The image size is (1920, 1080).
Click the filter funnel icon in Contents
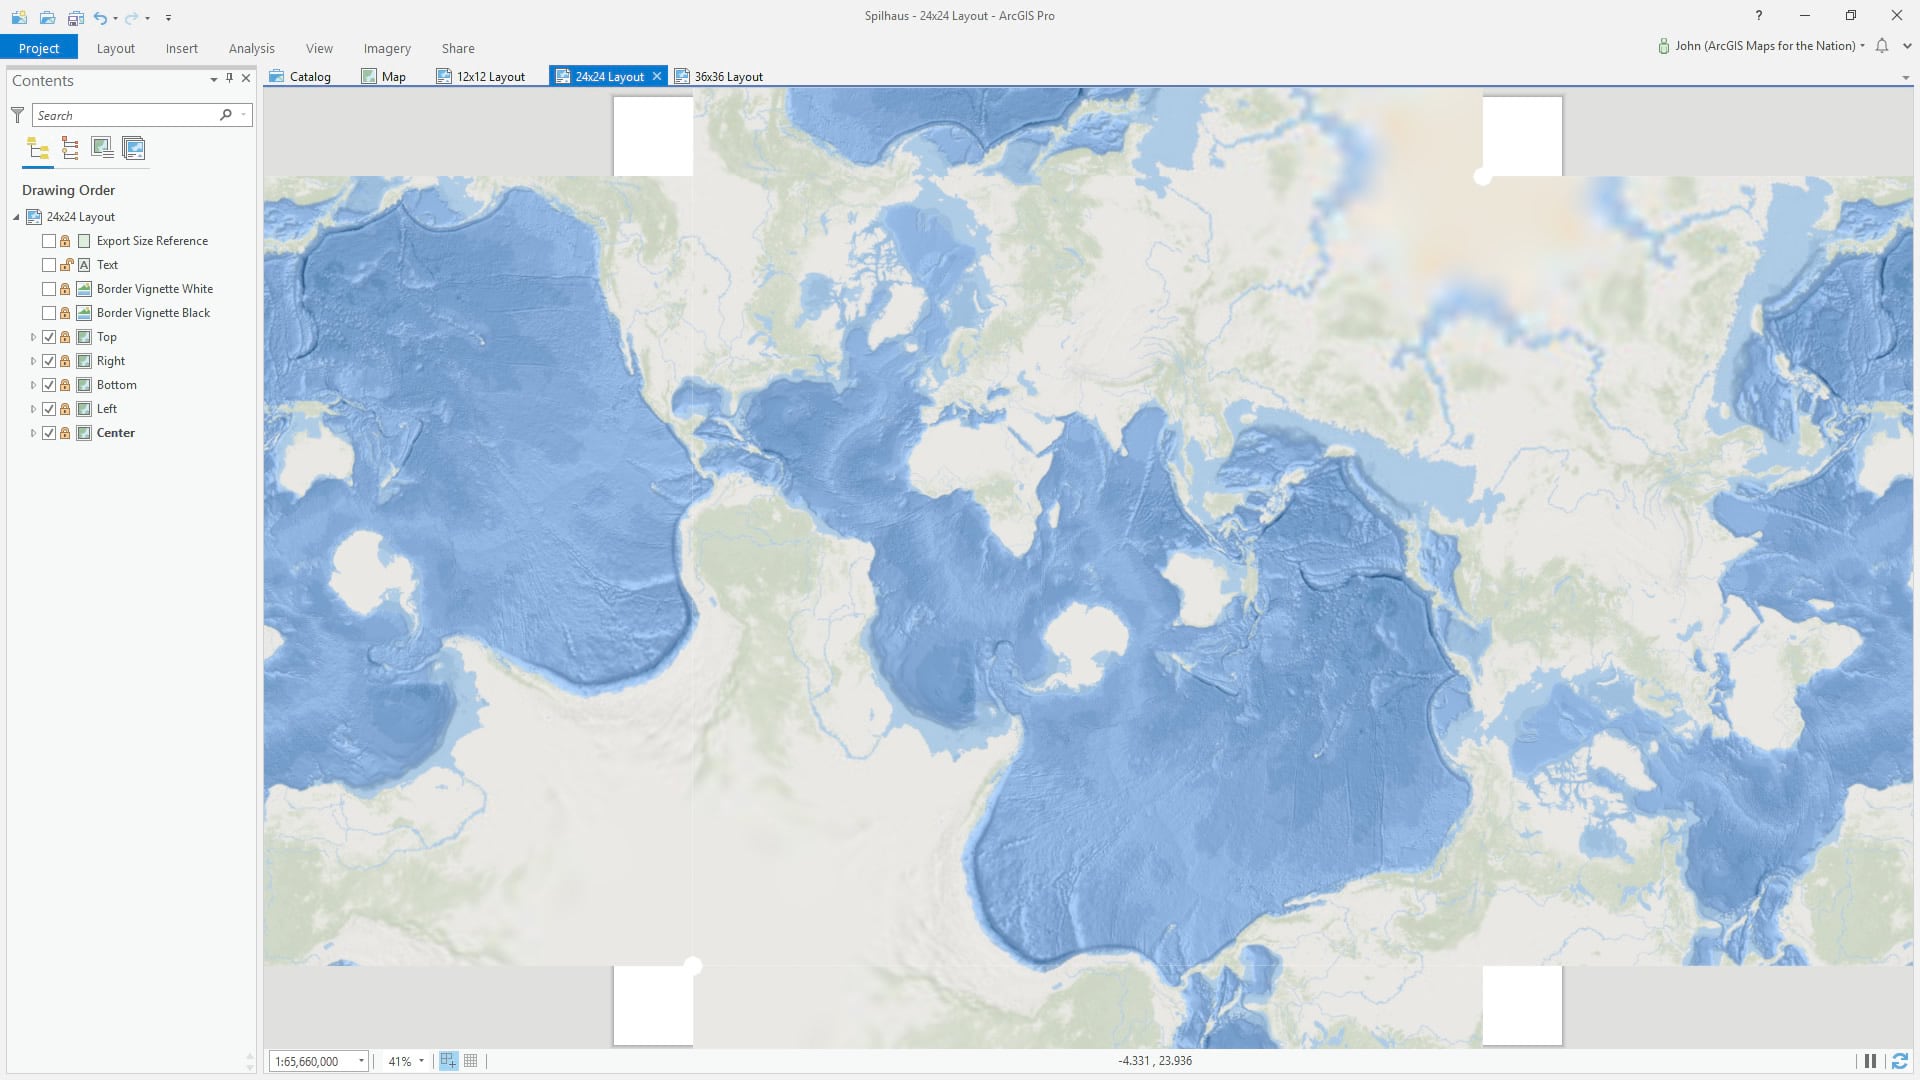pyautogui.click(x=17, y=115)
